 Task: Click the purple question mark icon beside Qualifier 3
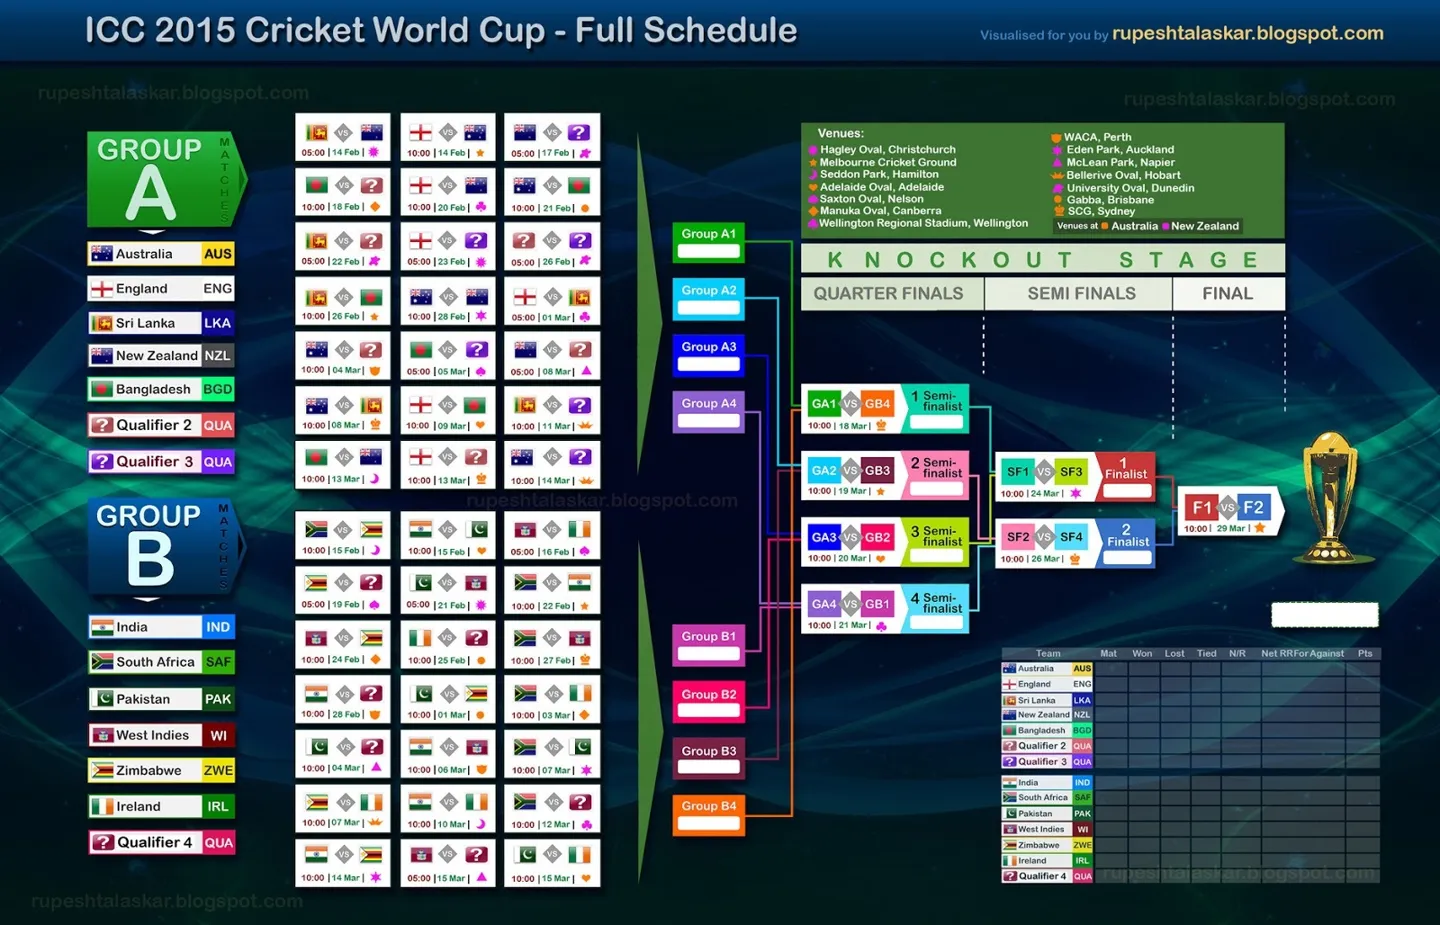coord(102,461)
